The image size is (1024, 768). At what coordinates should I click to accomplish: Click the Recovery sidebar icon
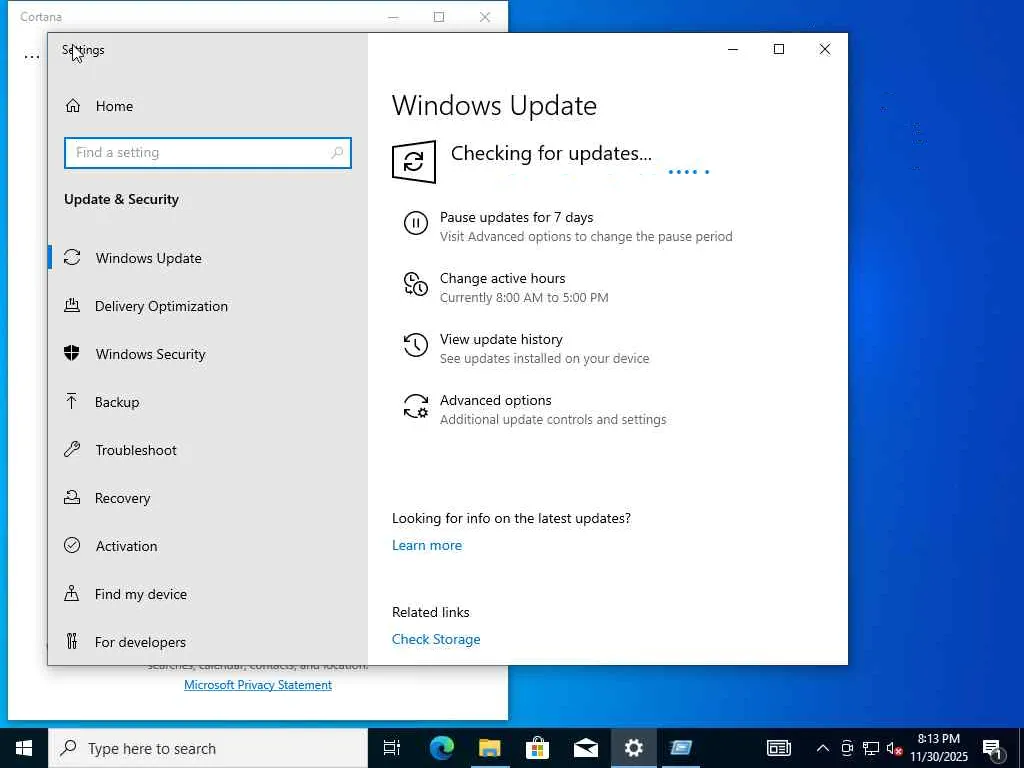click(72, 497)
